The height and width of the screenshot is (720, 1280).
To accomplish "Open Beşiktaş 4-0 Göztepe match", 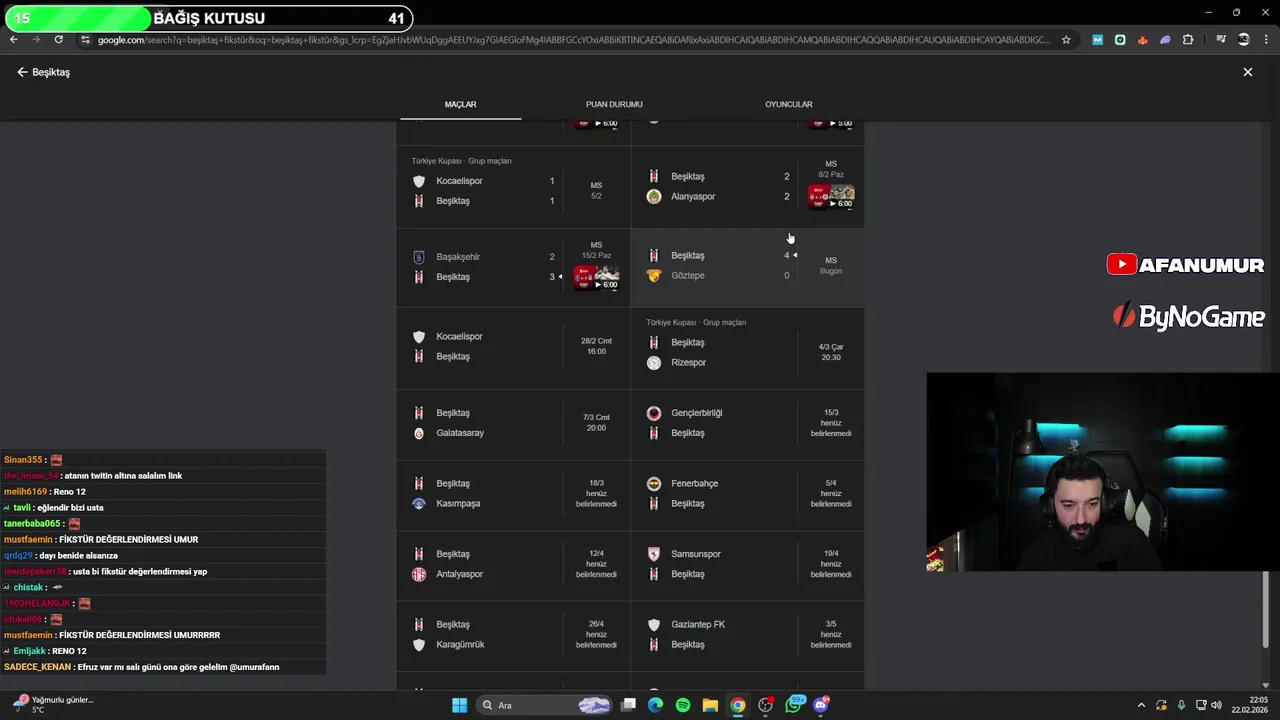I will click(x=747, y=266).
